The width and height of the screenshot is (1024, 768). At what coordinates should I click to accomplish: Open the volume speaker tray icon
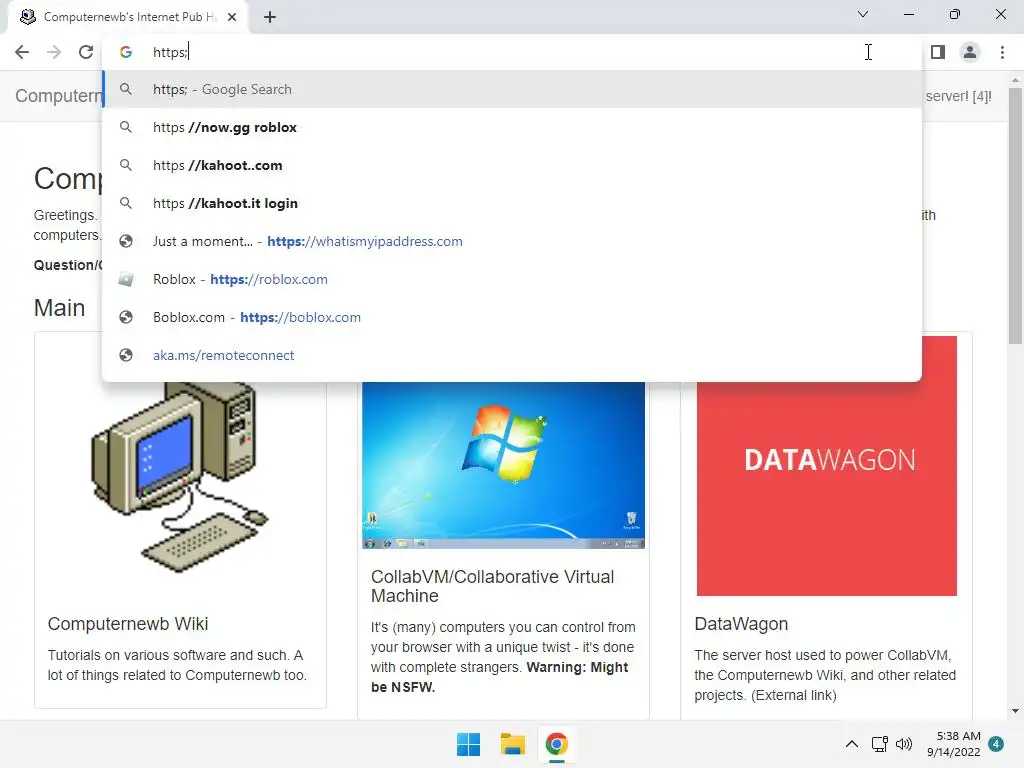pos(904,744)
